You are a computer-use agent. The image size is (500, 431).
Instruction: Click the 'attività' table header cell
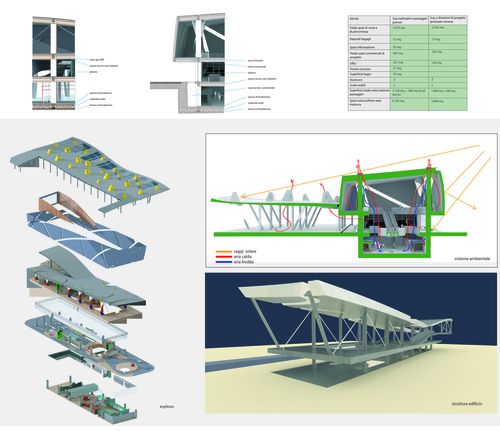tap(369, 20)
